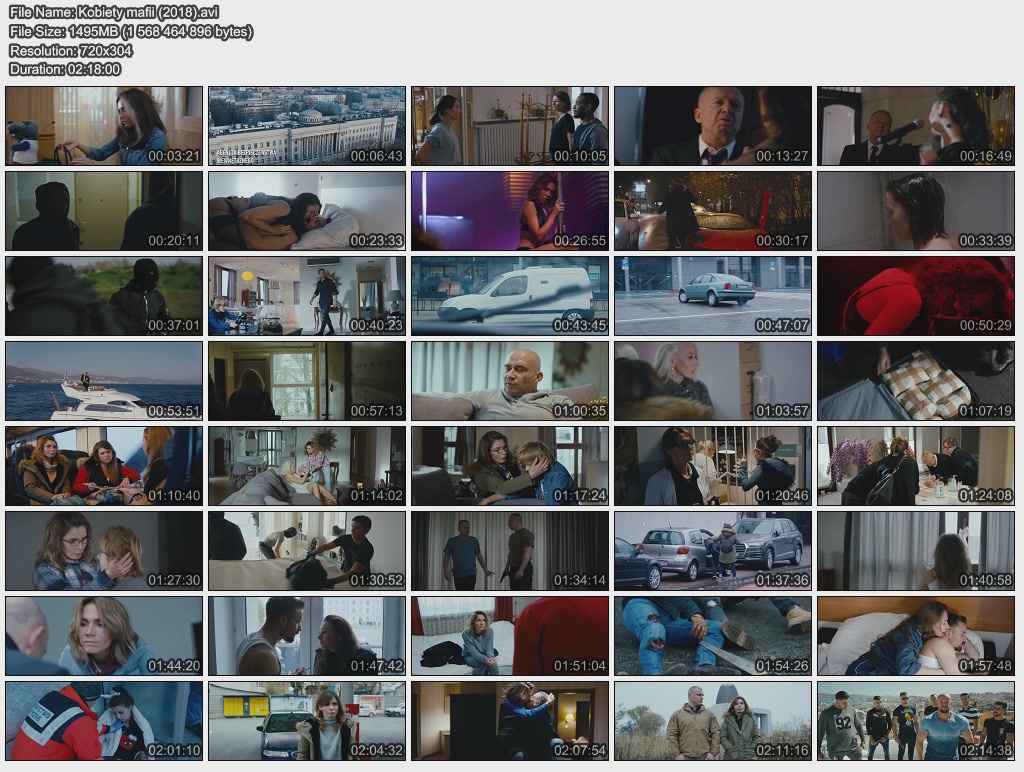The width and height of the screenshot is (1024, 772).
Task: Open the thumbnail timestamped 00:33:39
Action: click(916, 211)
